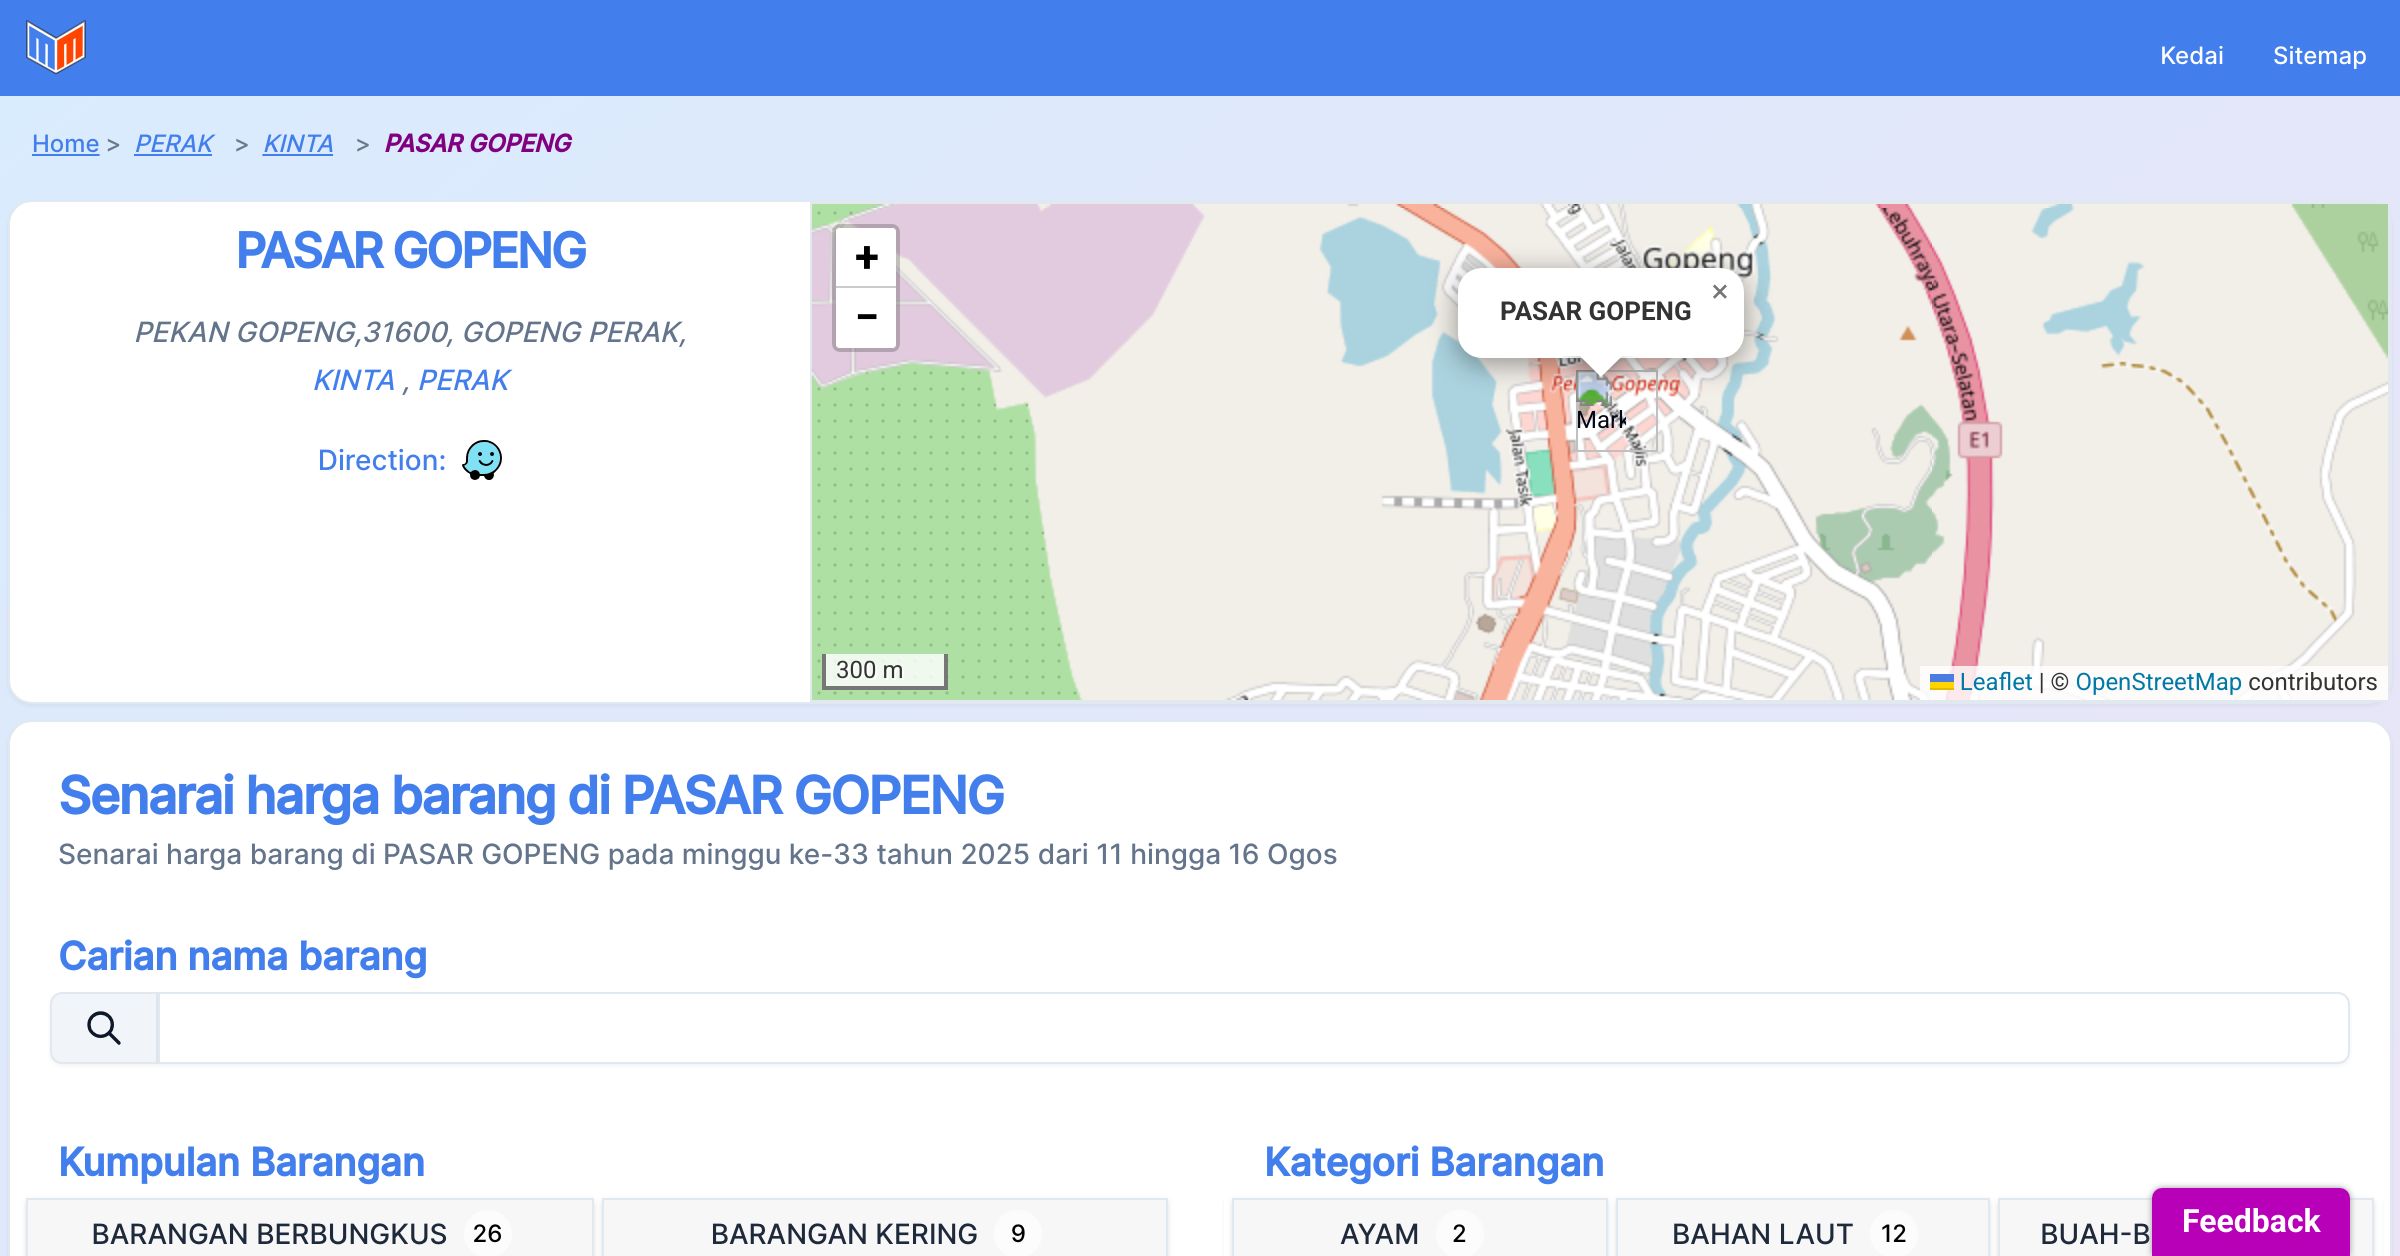The height and width of the screenshot is (1256, 2400).
Task: Zoom out on the map
Action: tap(866, 318)
